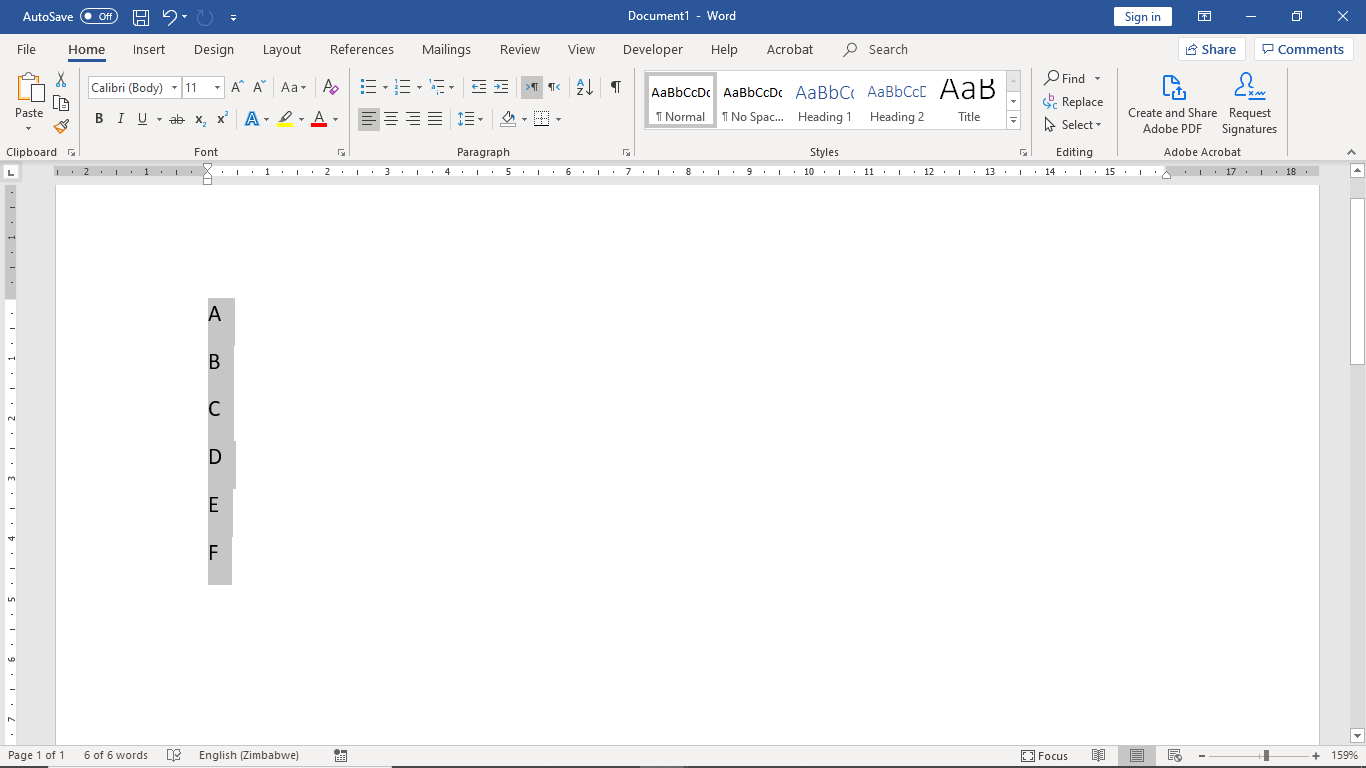Adjust the zoom slider handle
Screen dimensions: 1366x768
click(x=1266, y=756)
